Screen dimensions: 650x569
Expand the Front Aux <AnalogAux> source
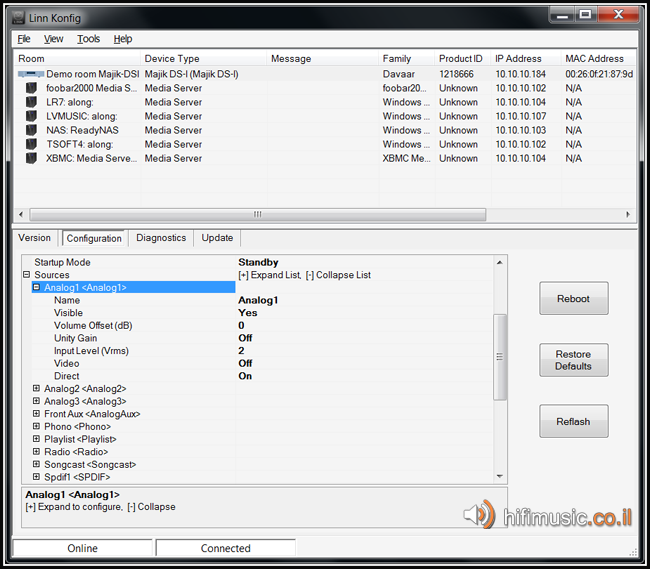coord(36,414)
